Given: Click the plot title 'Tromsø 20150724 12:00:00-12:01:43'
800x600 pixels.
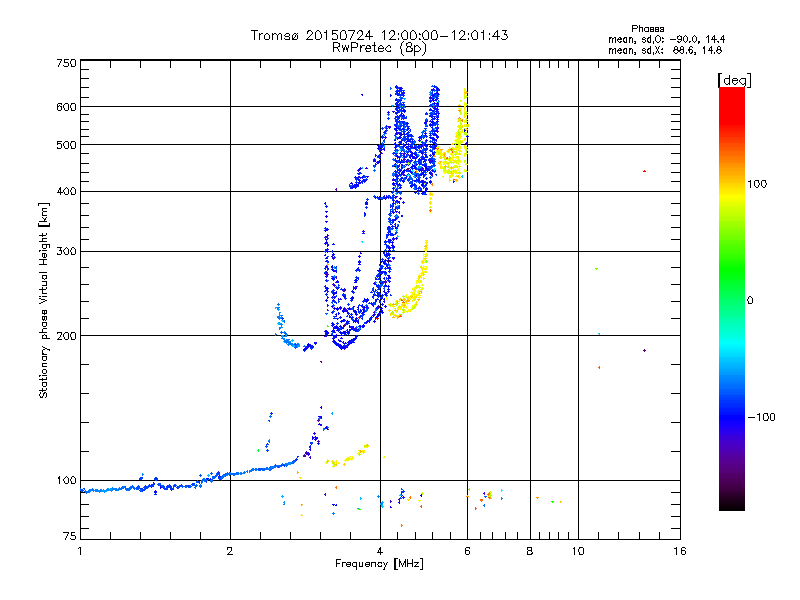Looking at the screenshot, I should point(379,35).
